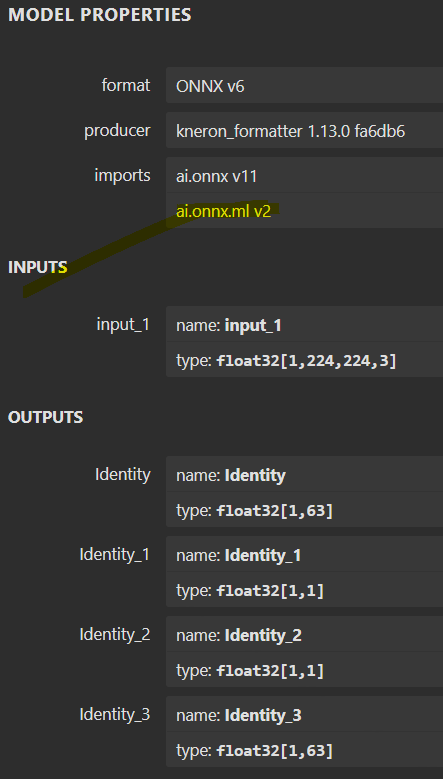Click the MODEL PROPERTIES heading
The width and height of the screenshot is (443, 779).
click(x=100, y=14)
